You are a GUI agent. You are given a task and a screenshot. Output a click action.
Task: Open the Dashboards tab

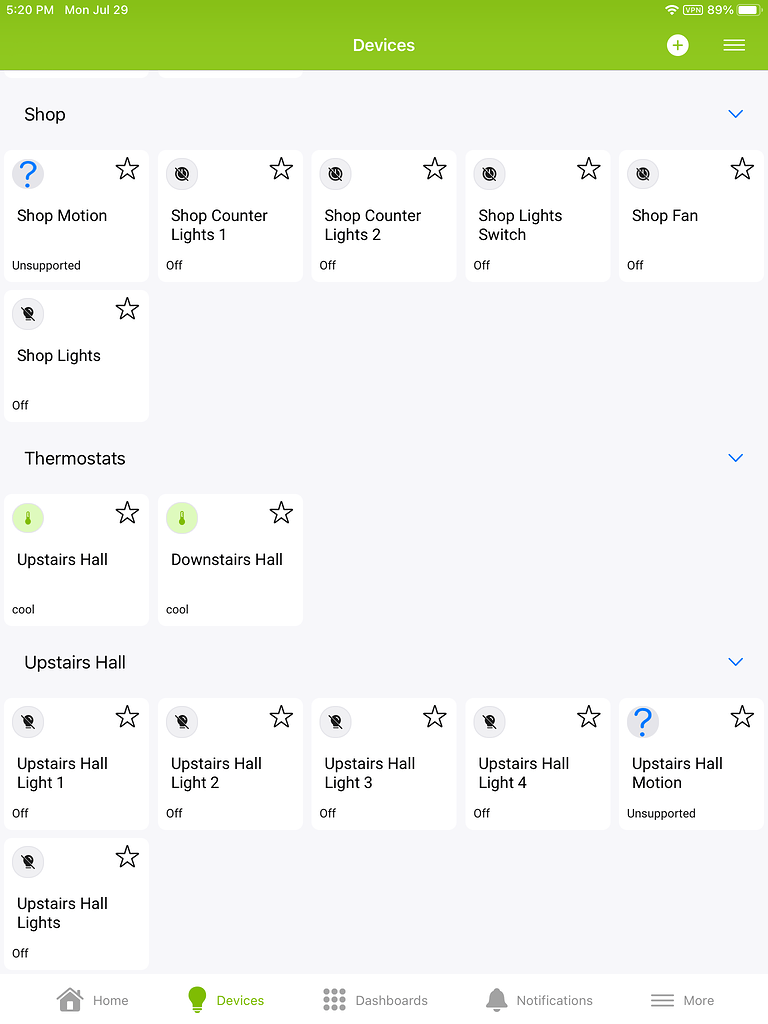pyautogui.click(x=375, y=1000)
